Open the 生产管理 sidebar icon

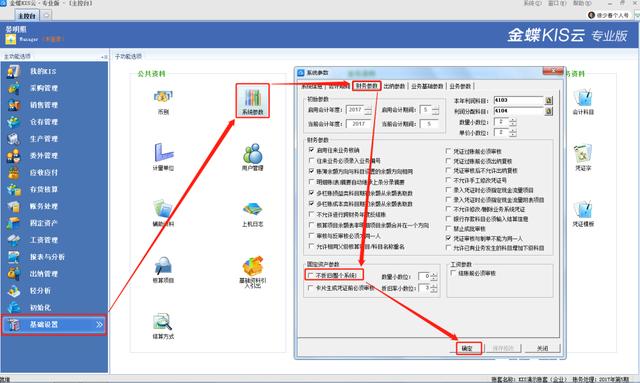[x=13, y=139]
